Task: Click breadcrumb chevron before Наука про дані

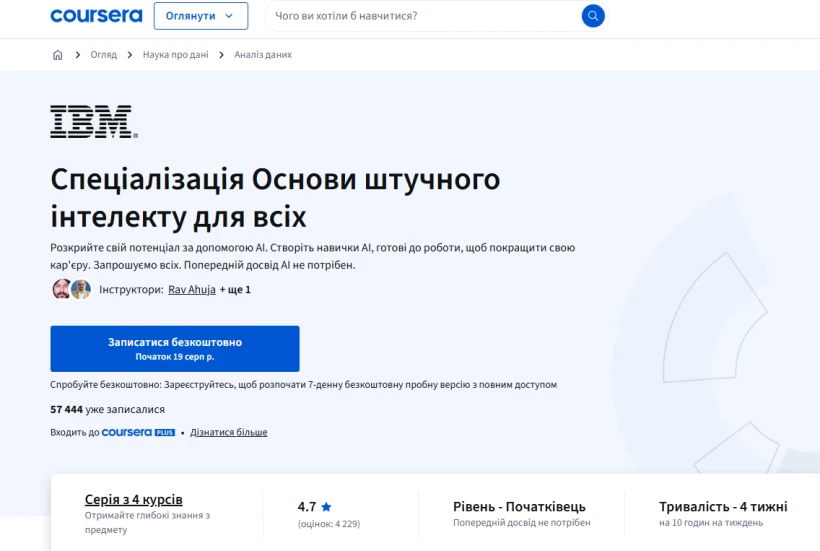Action: tap(130, 54)
